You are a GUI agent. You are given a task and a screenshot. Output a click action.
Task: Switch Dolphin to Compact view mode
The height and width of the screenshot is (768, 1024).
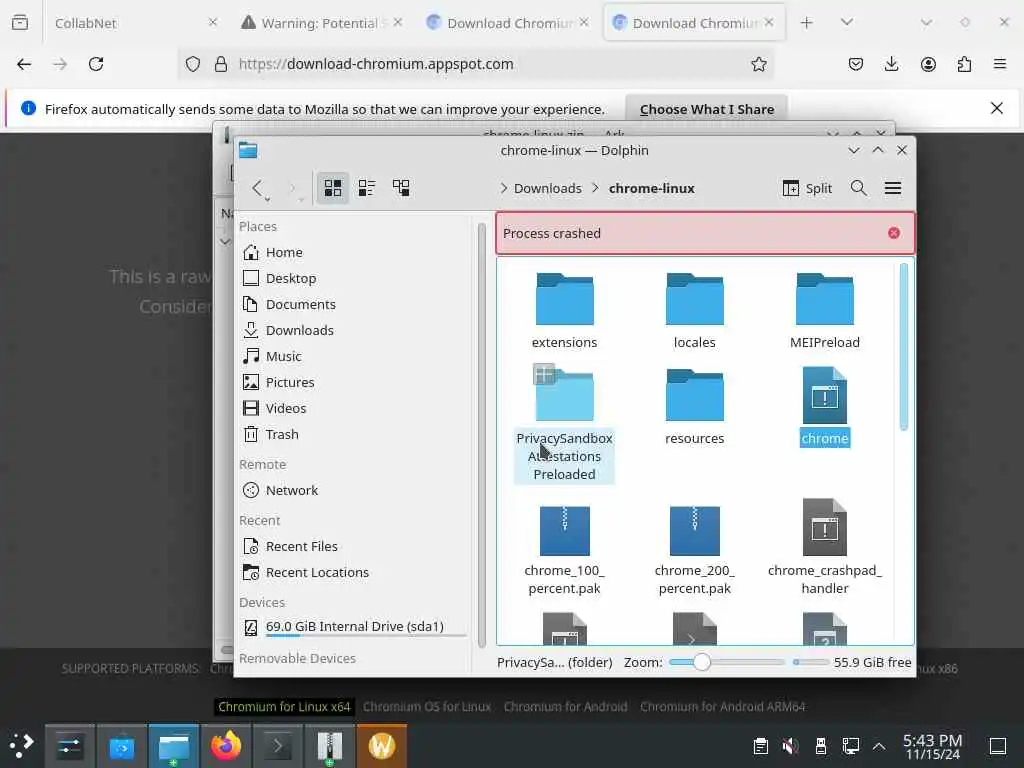(x=366, y=188)
